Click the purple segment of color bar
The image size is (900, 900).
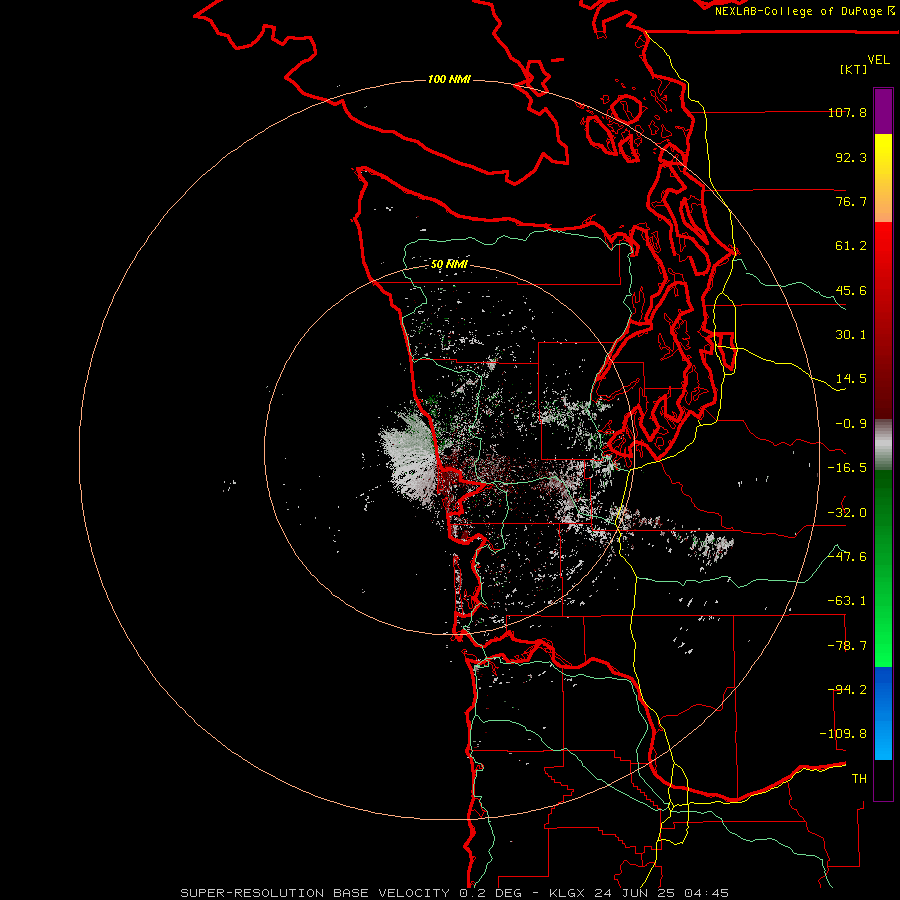click(883, 111)
